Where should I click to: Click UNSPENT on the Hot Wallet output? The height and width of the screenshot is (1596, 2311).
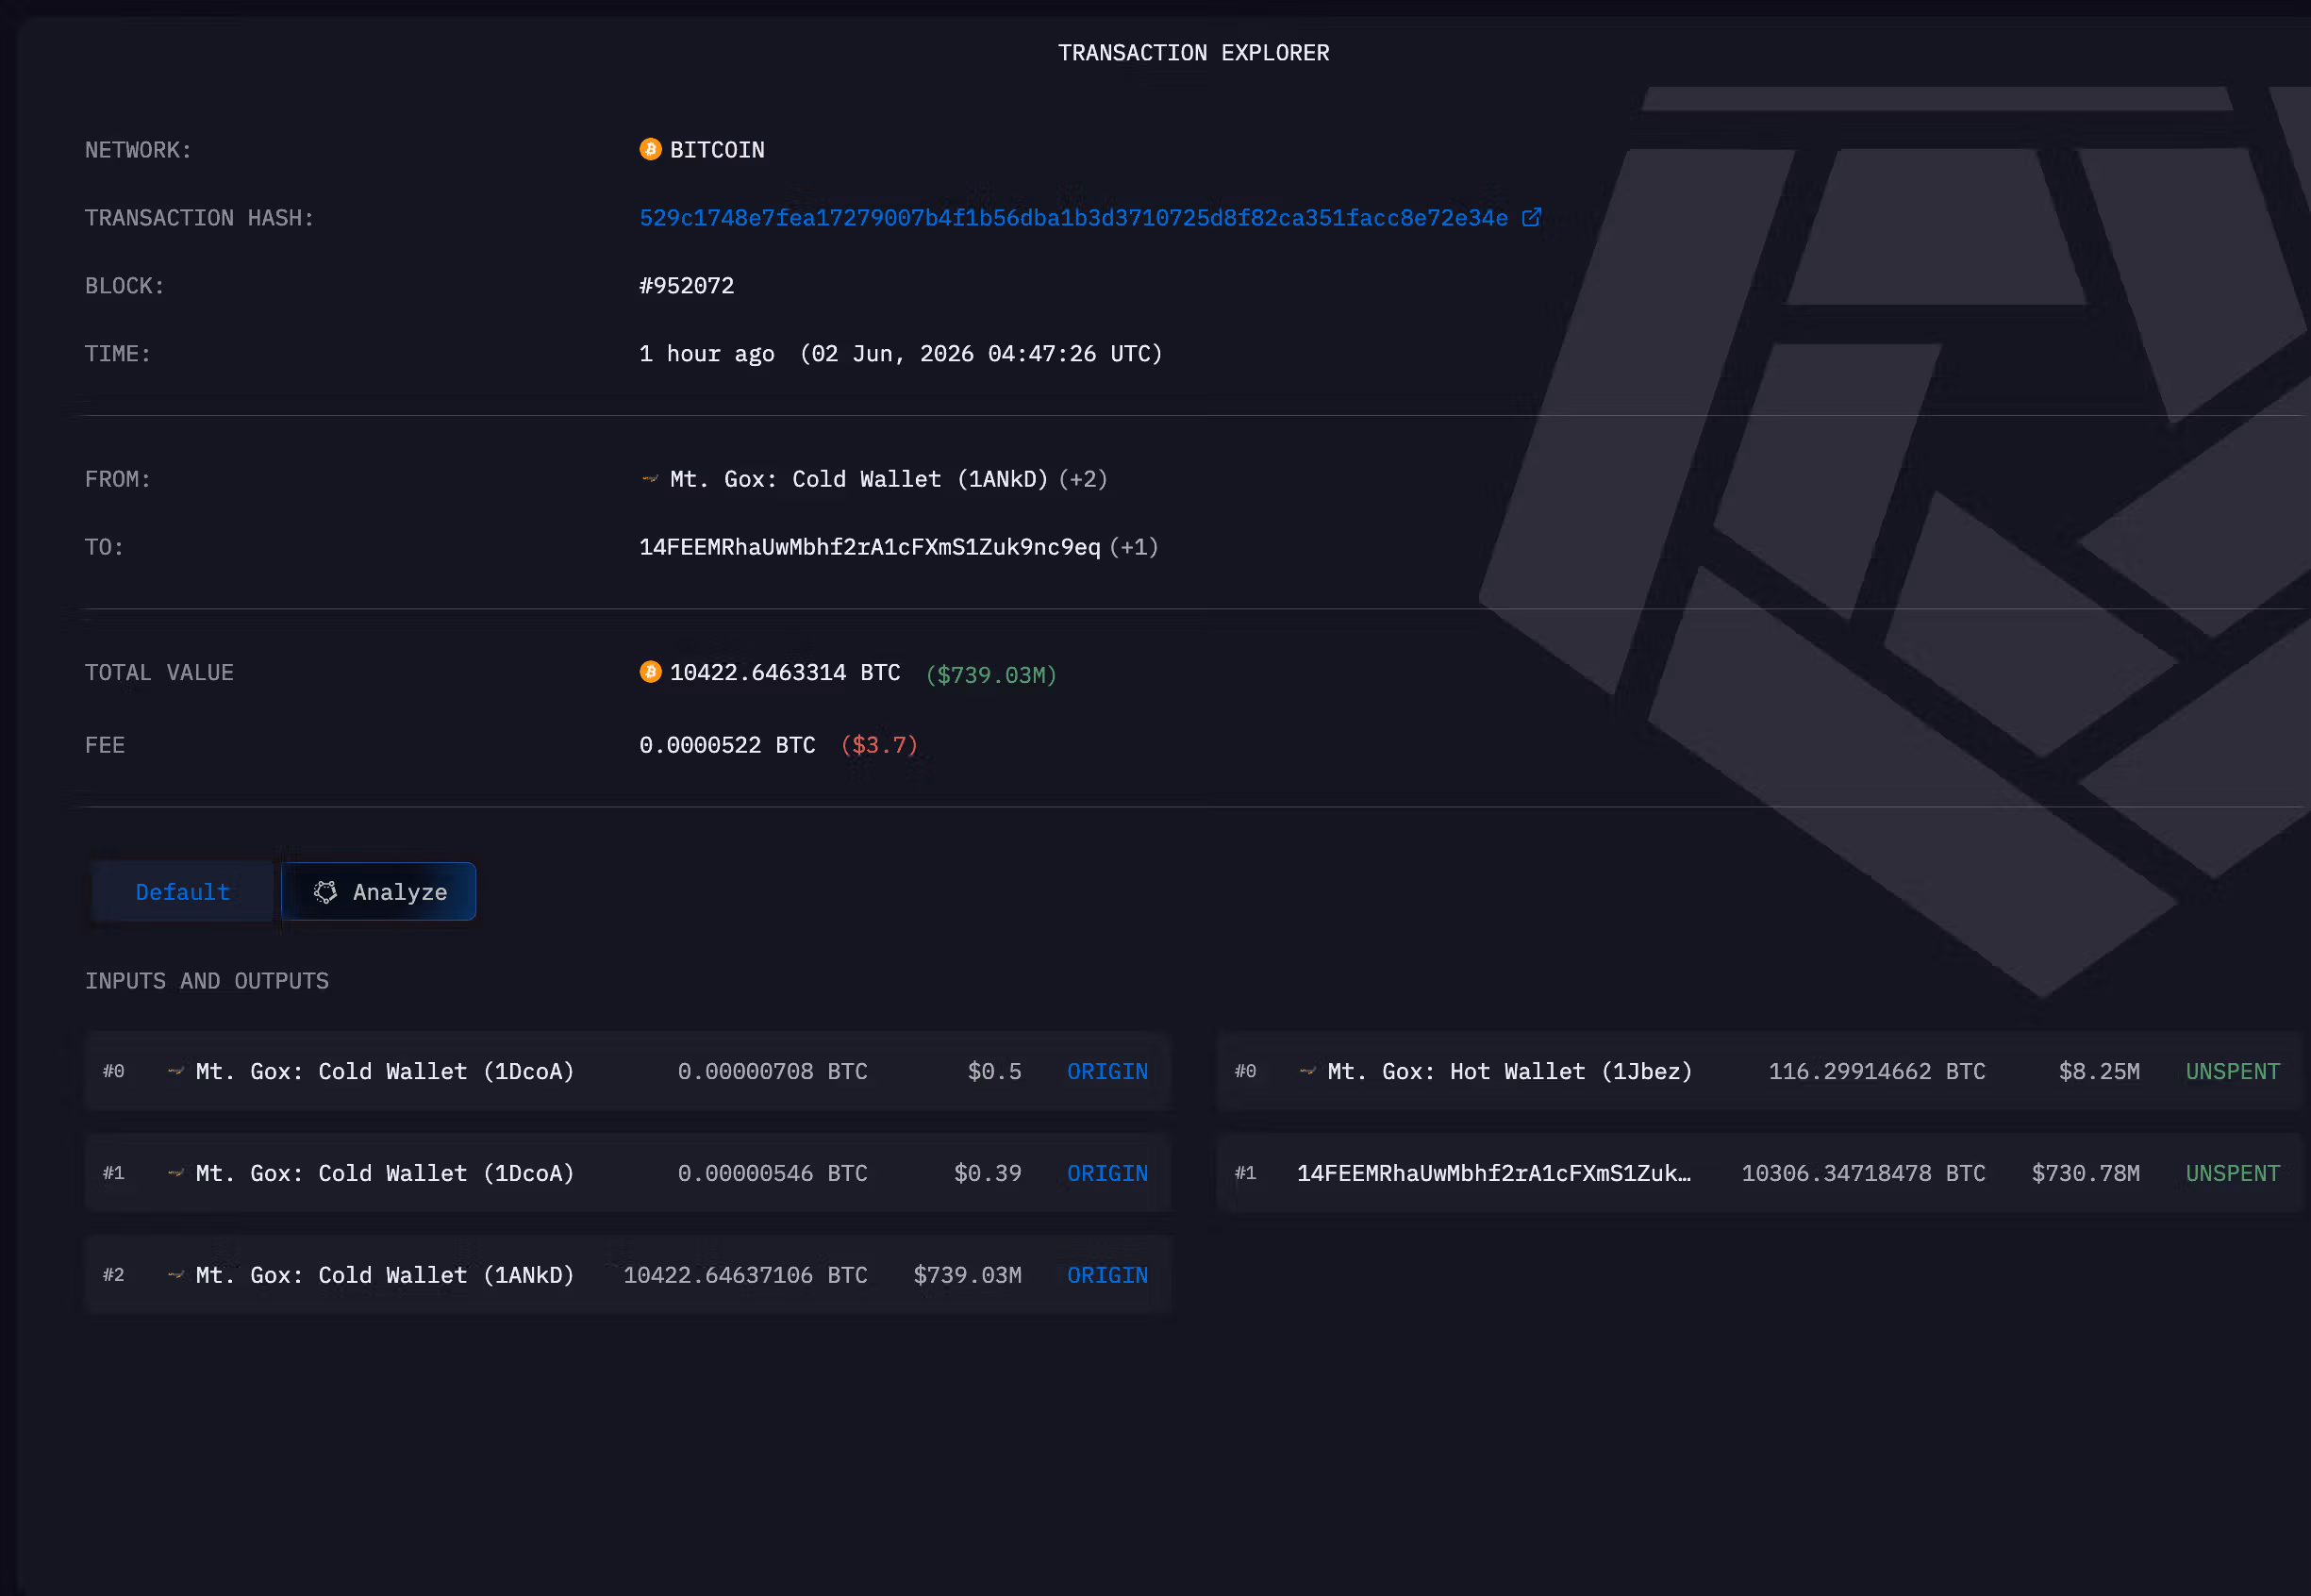point(2232,1072)
